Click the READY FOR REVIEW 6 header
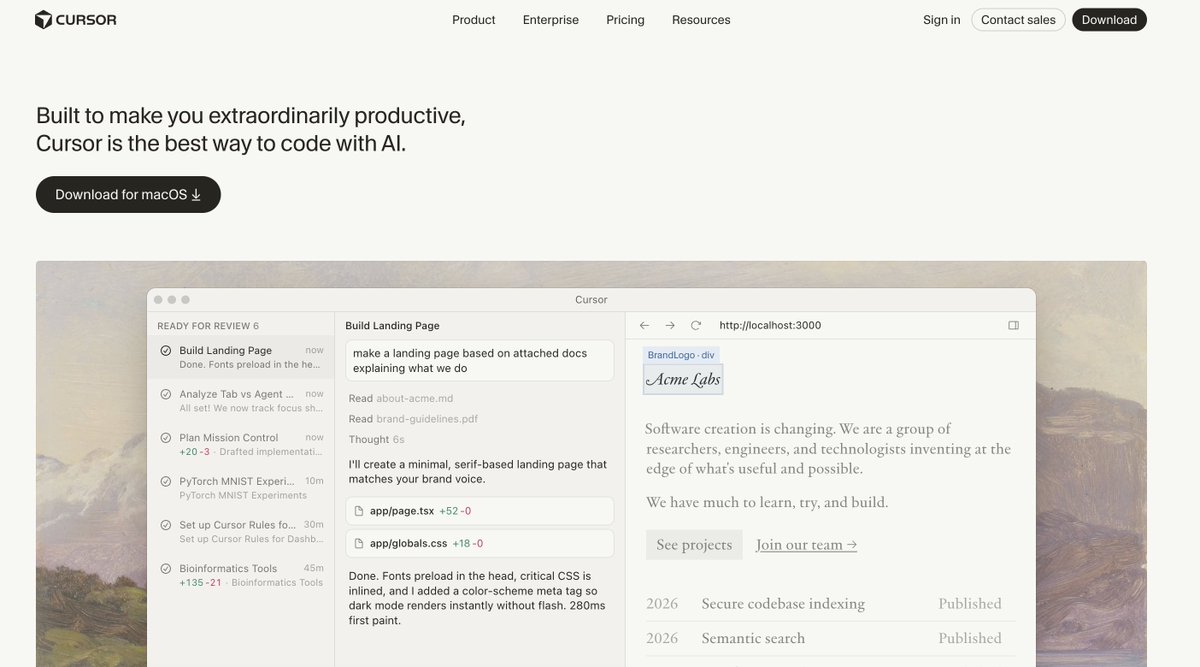The height and width of the screenshot is (667, 1200). tap(208, 326)
